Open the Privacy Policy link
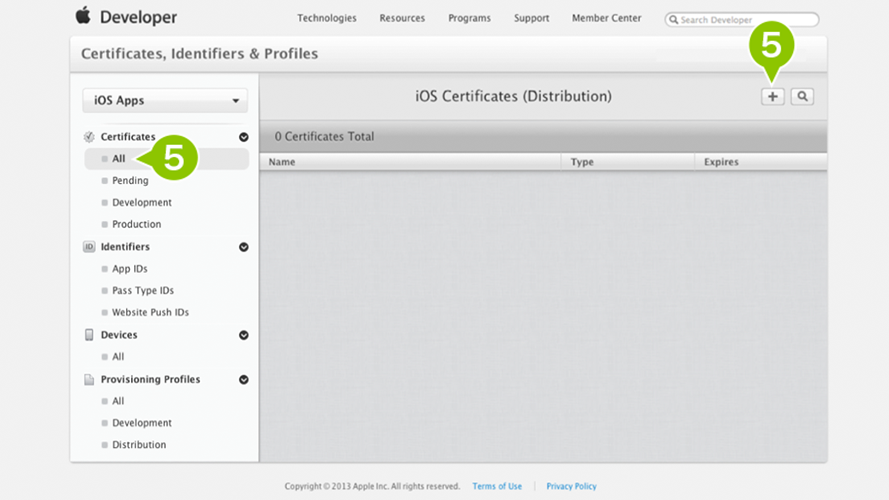This screenshot has width=889, height=500. point(571,486)
